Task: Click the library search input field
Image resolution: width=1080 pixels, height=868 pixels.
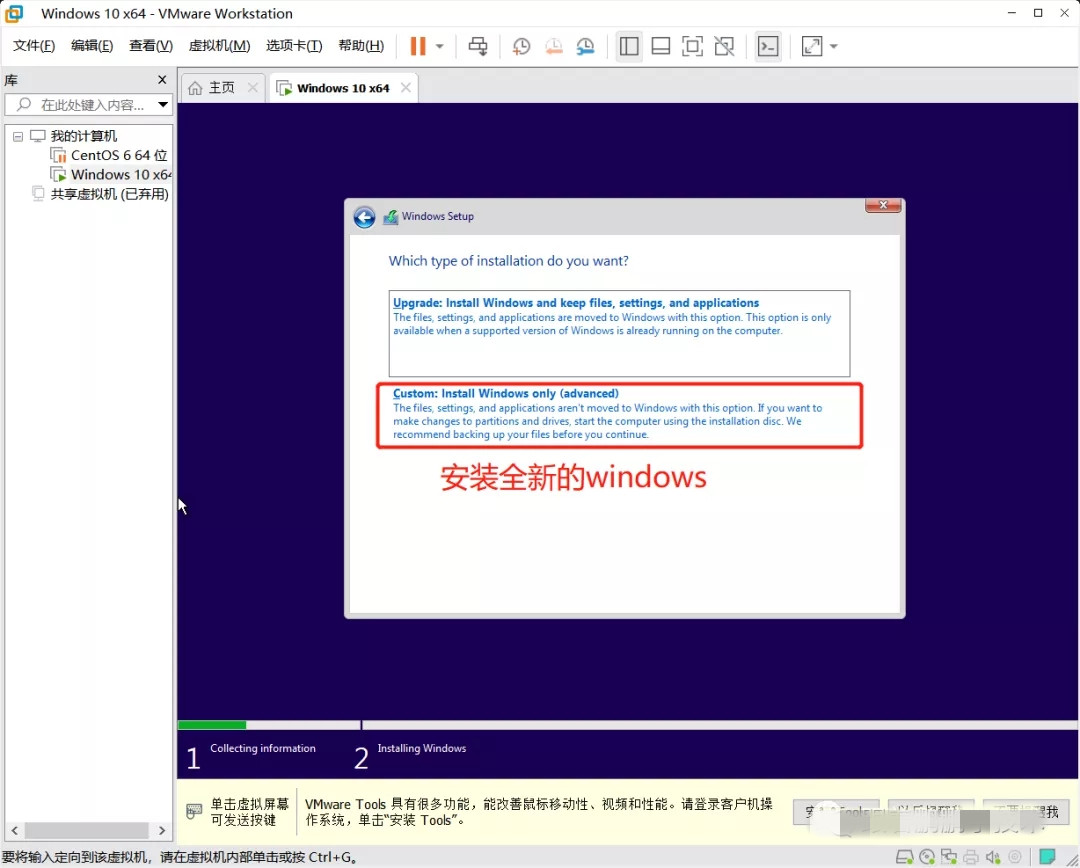Action: (90, 105)
